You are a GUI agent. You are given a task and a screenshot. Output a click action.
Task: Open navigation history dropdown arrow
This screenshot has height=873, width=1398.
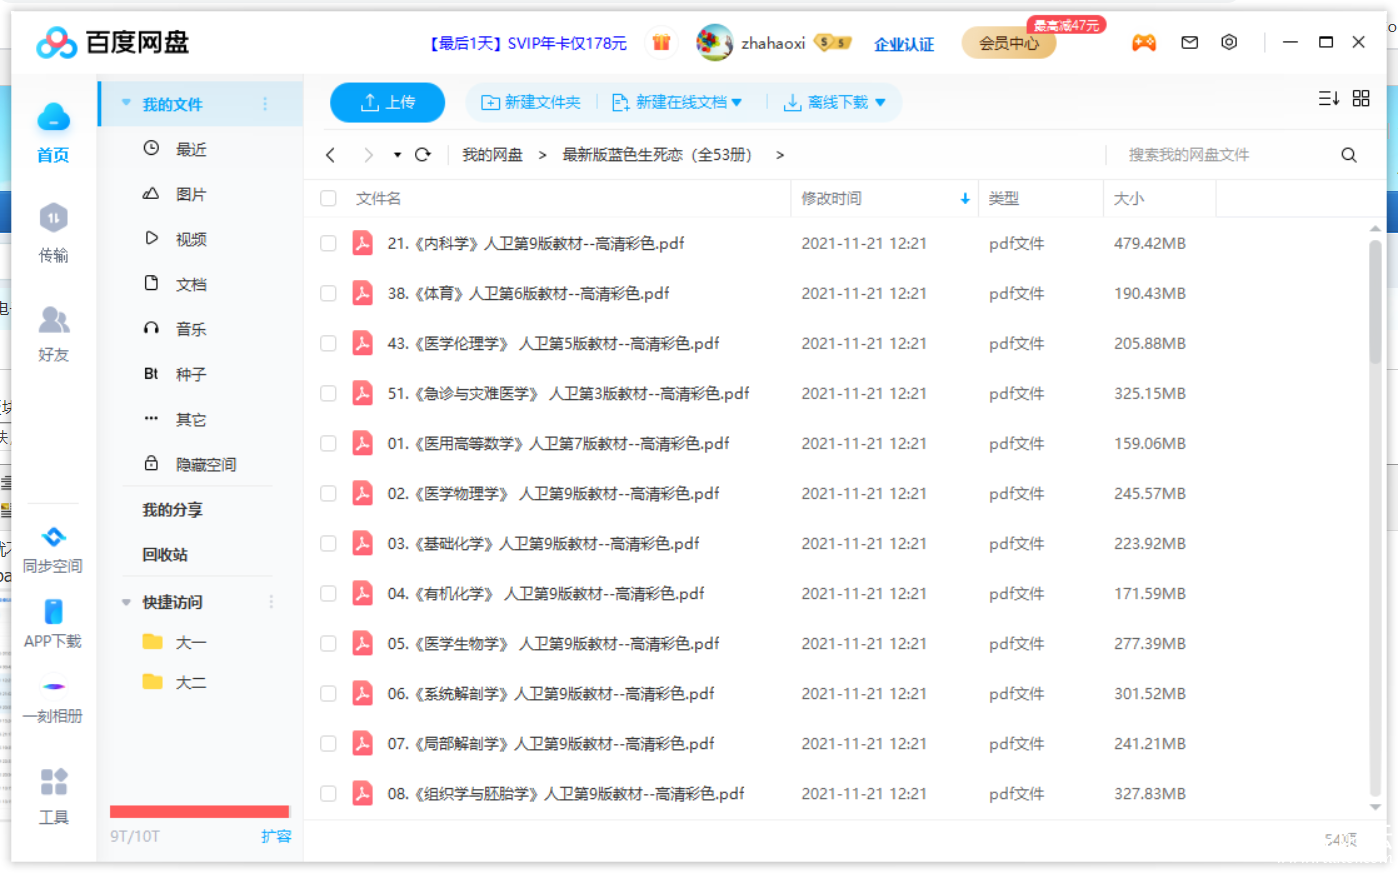point(397,155)
